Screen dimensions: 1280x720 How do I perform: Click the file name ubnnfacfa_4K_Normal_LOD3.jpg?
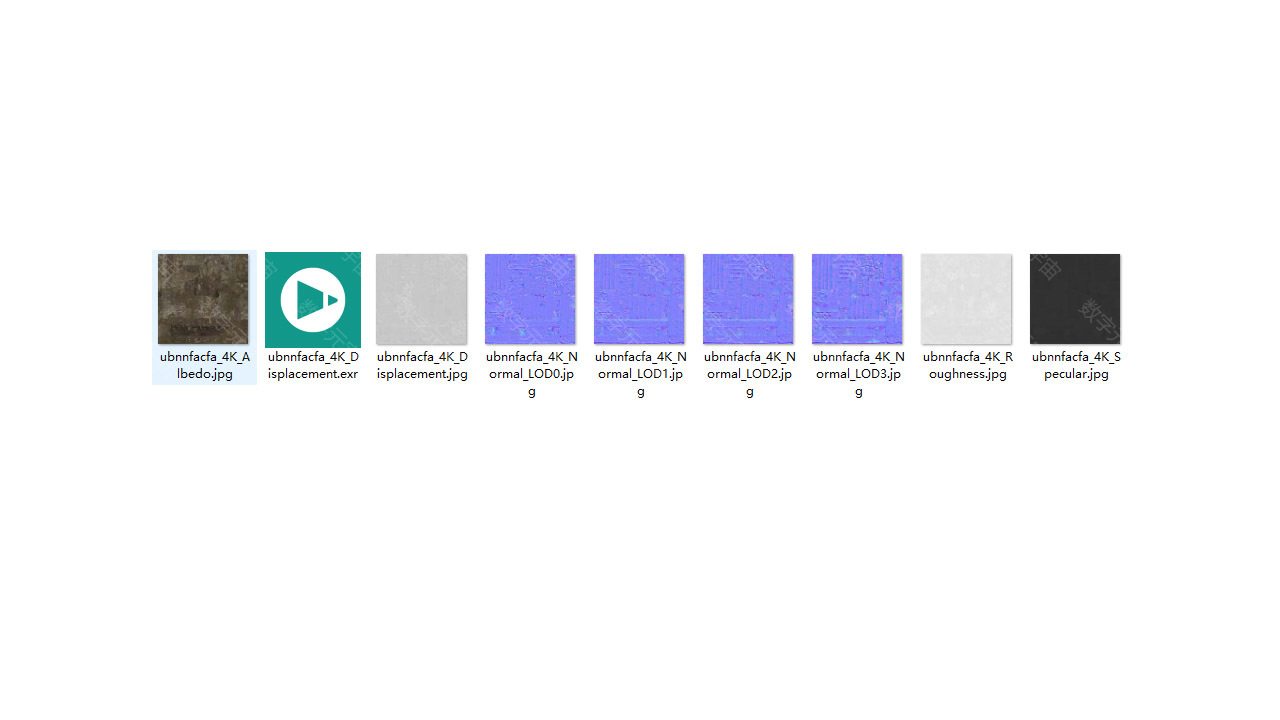click(x=858, y=374)
